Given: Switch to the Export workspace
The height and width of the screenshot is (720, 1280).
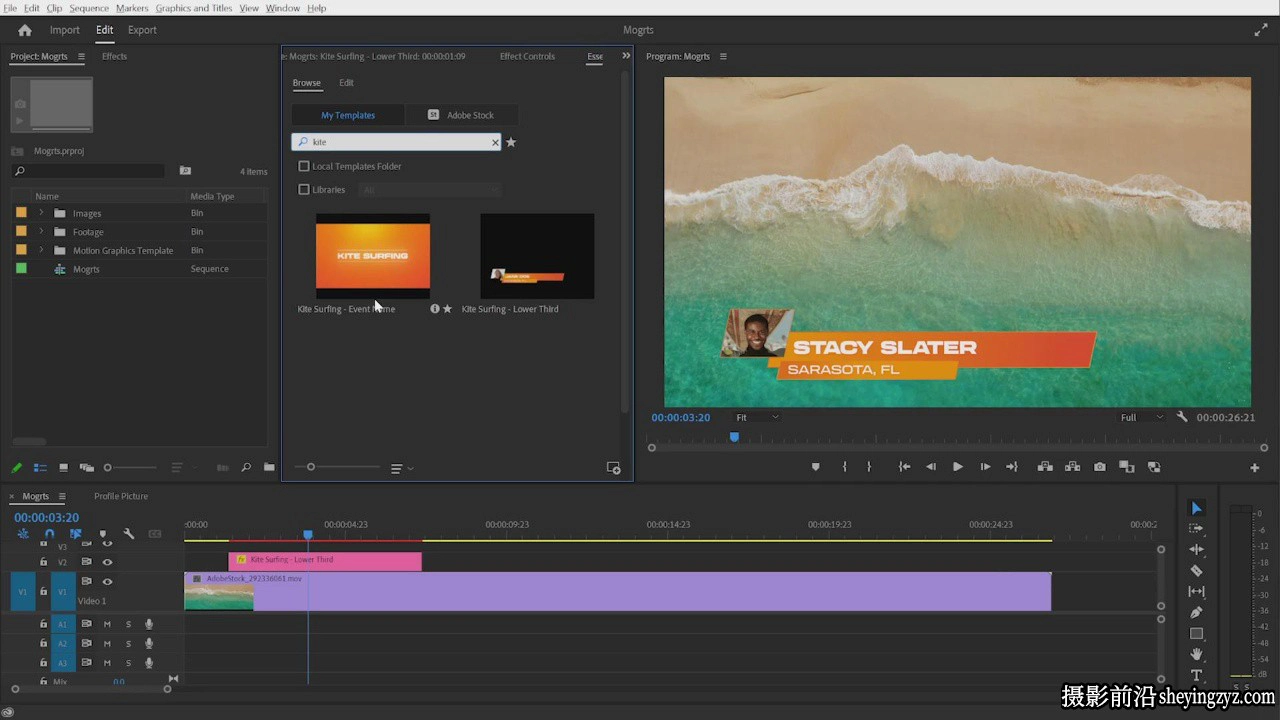Looking at the screenshot, I should click(142, 30).
